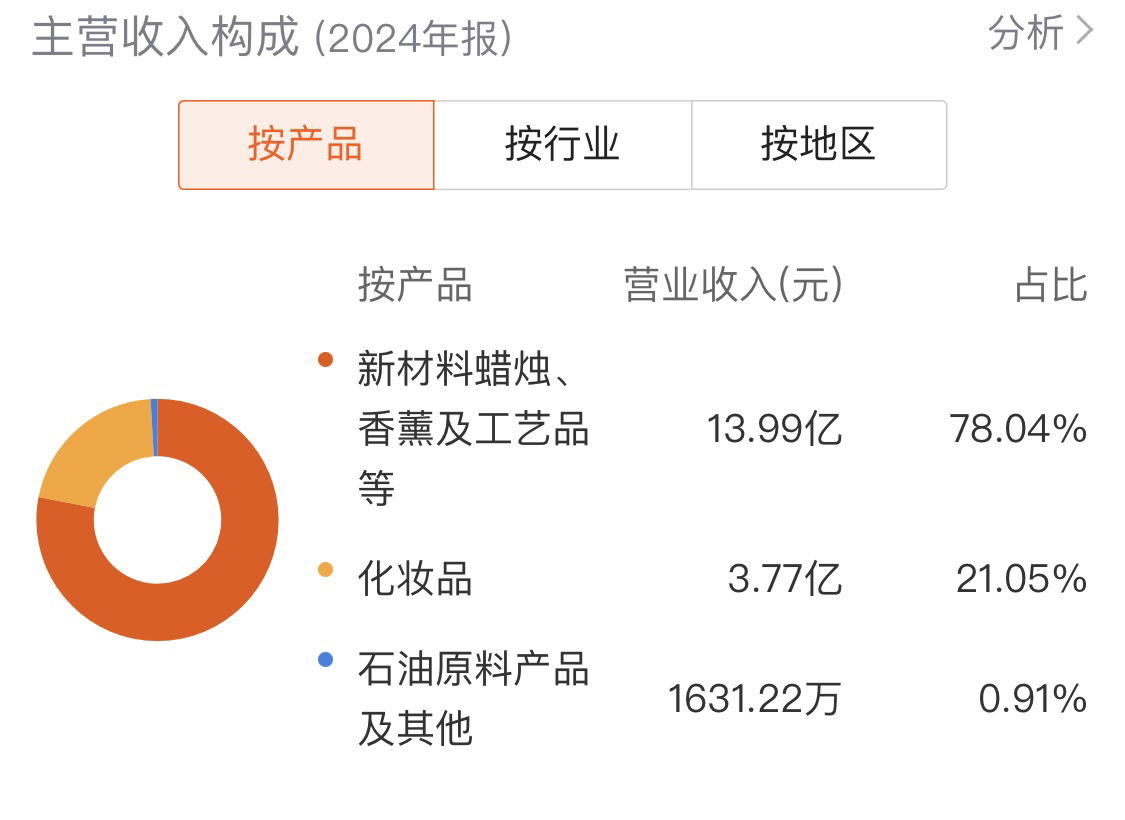Switch to the 按地区 tab
1125x820 pixels.
(819, 145)
